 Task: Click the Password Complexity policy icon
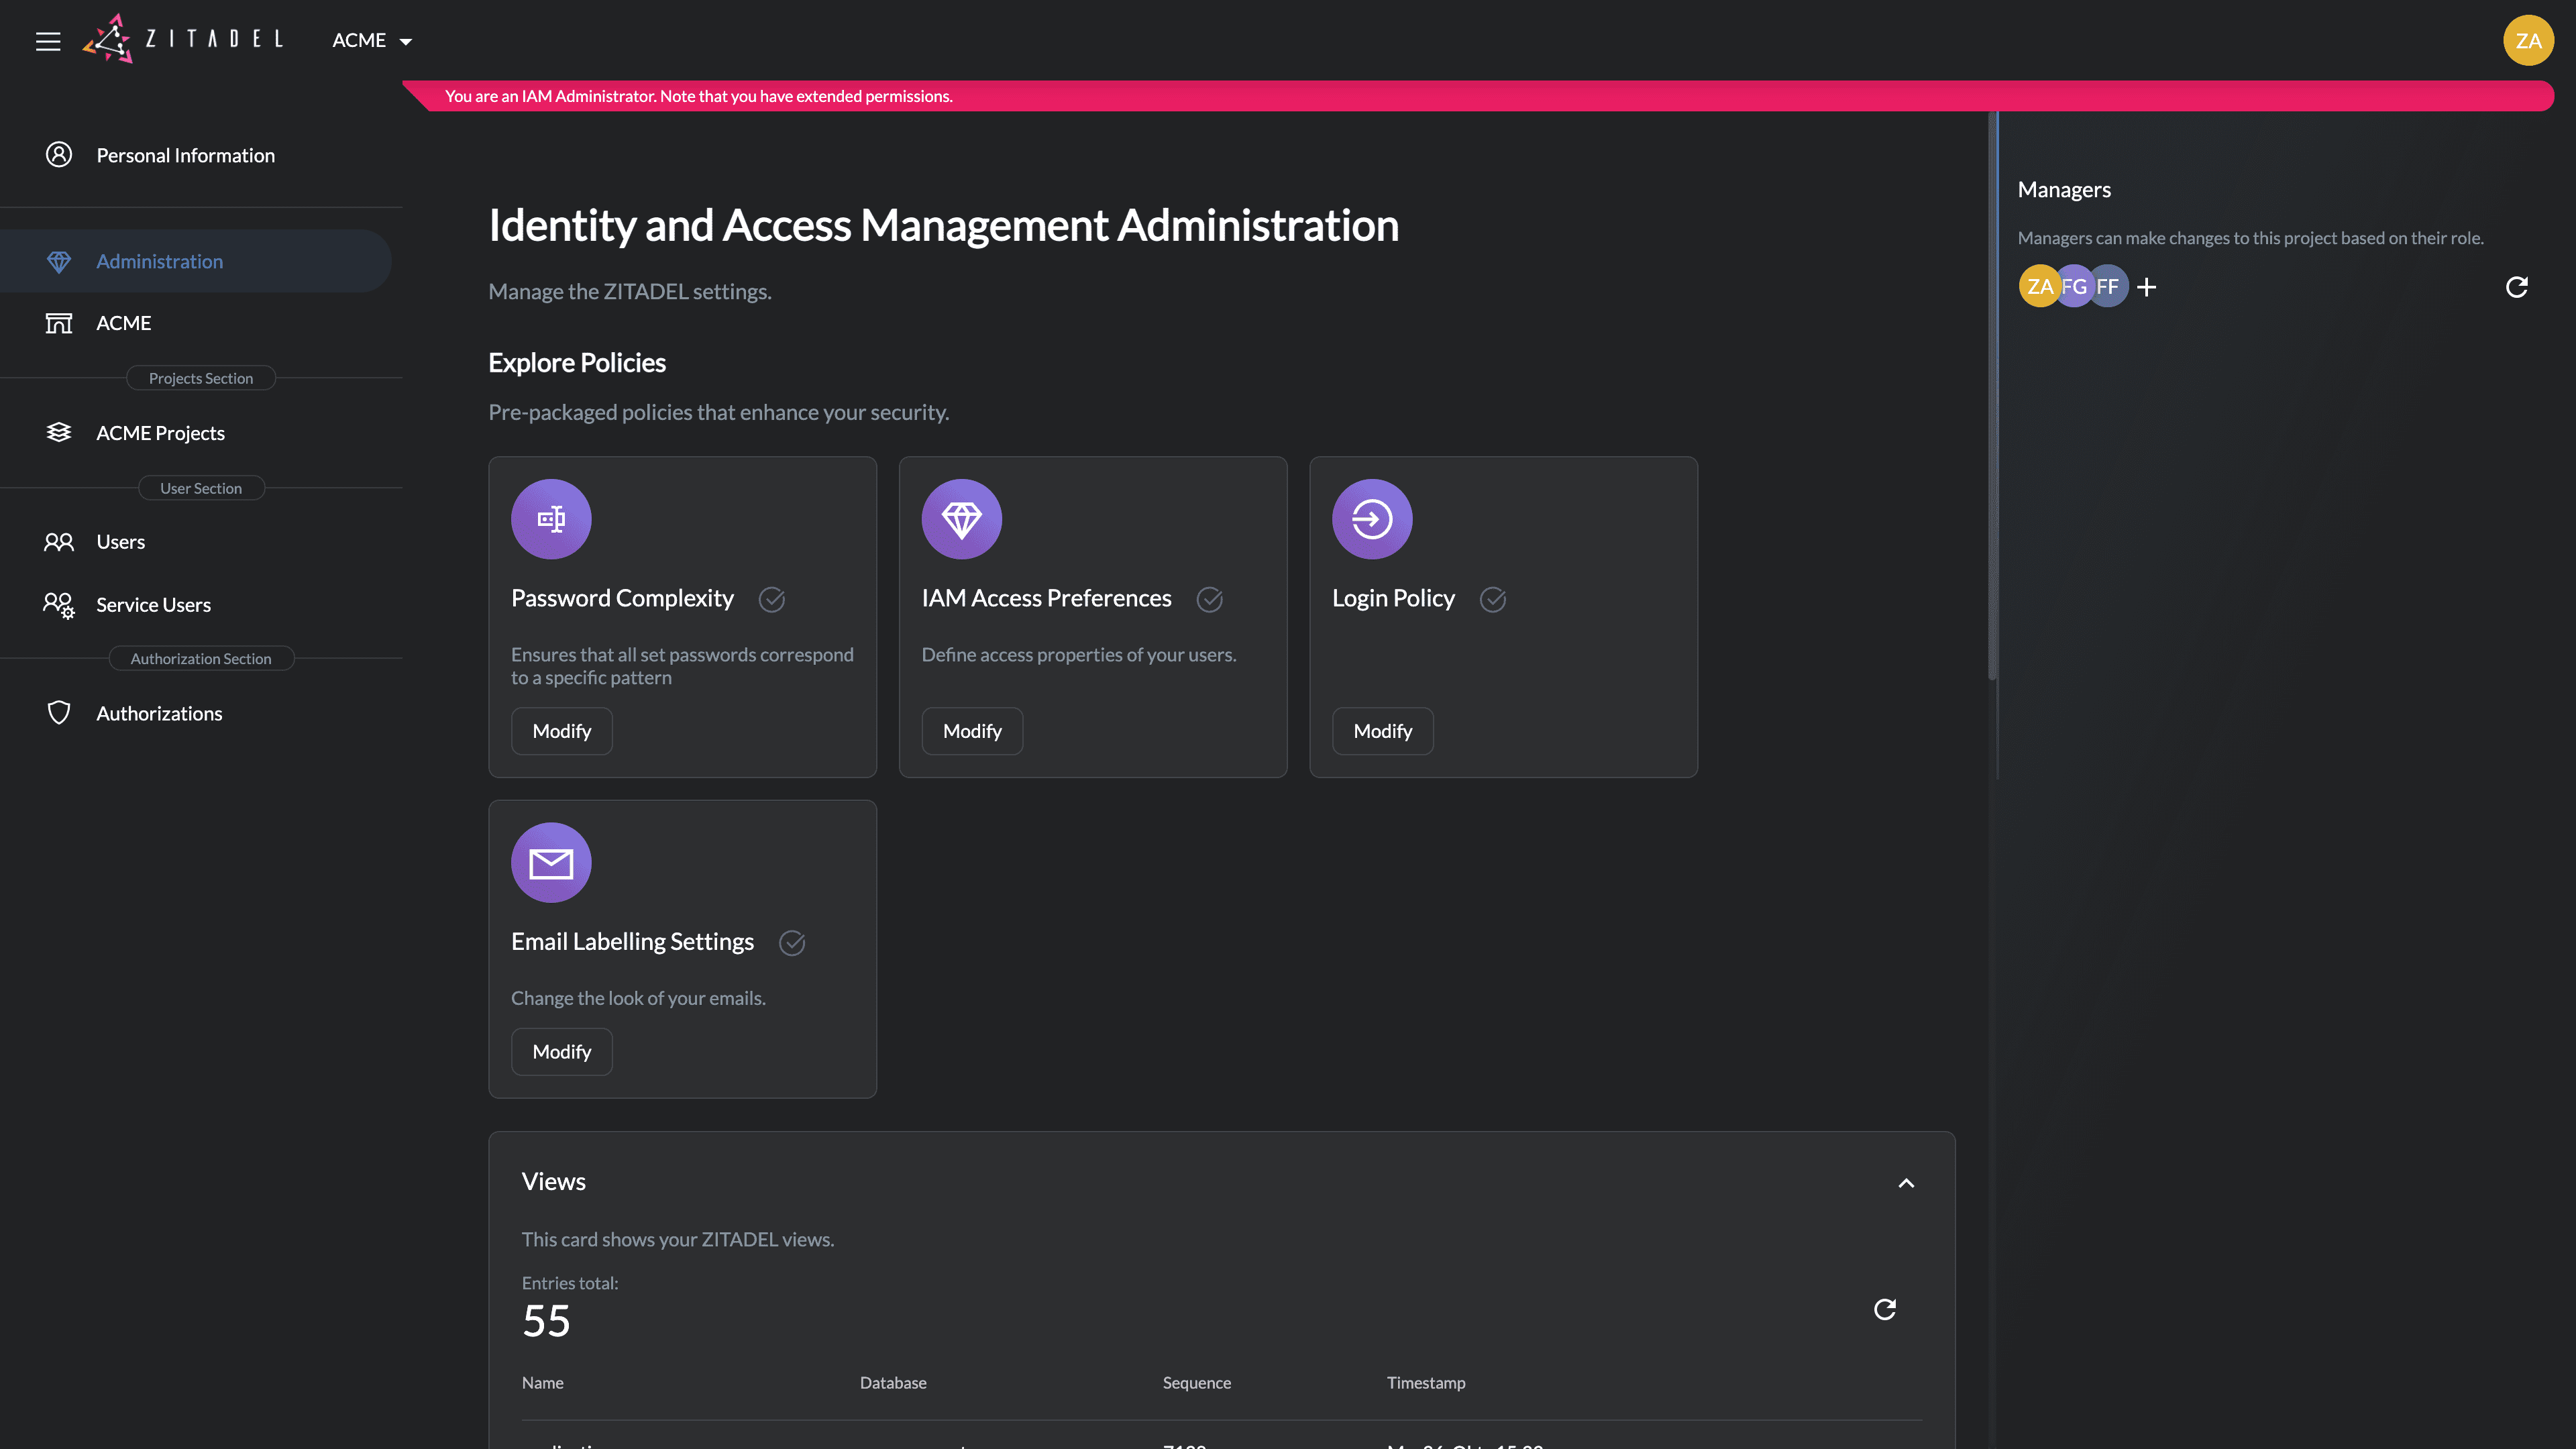click(x=551, y=519)
